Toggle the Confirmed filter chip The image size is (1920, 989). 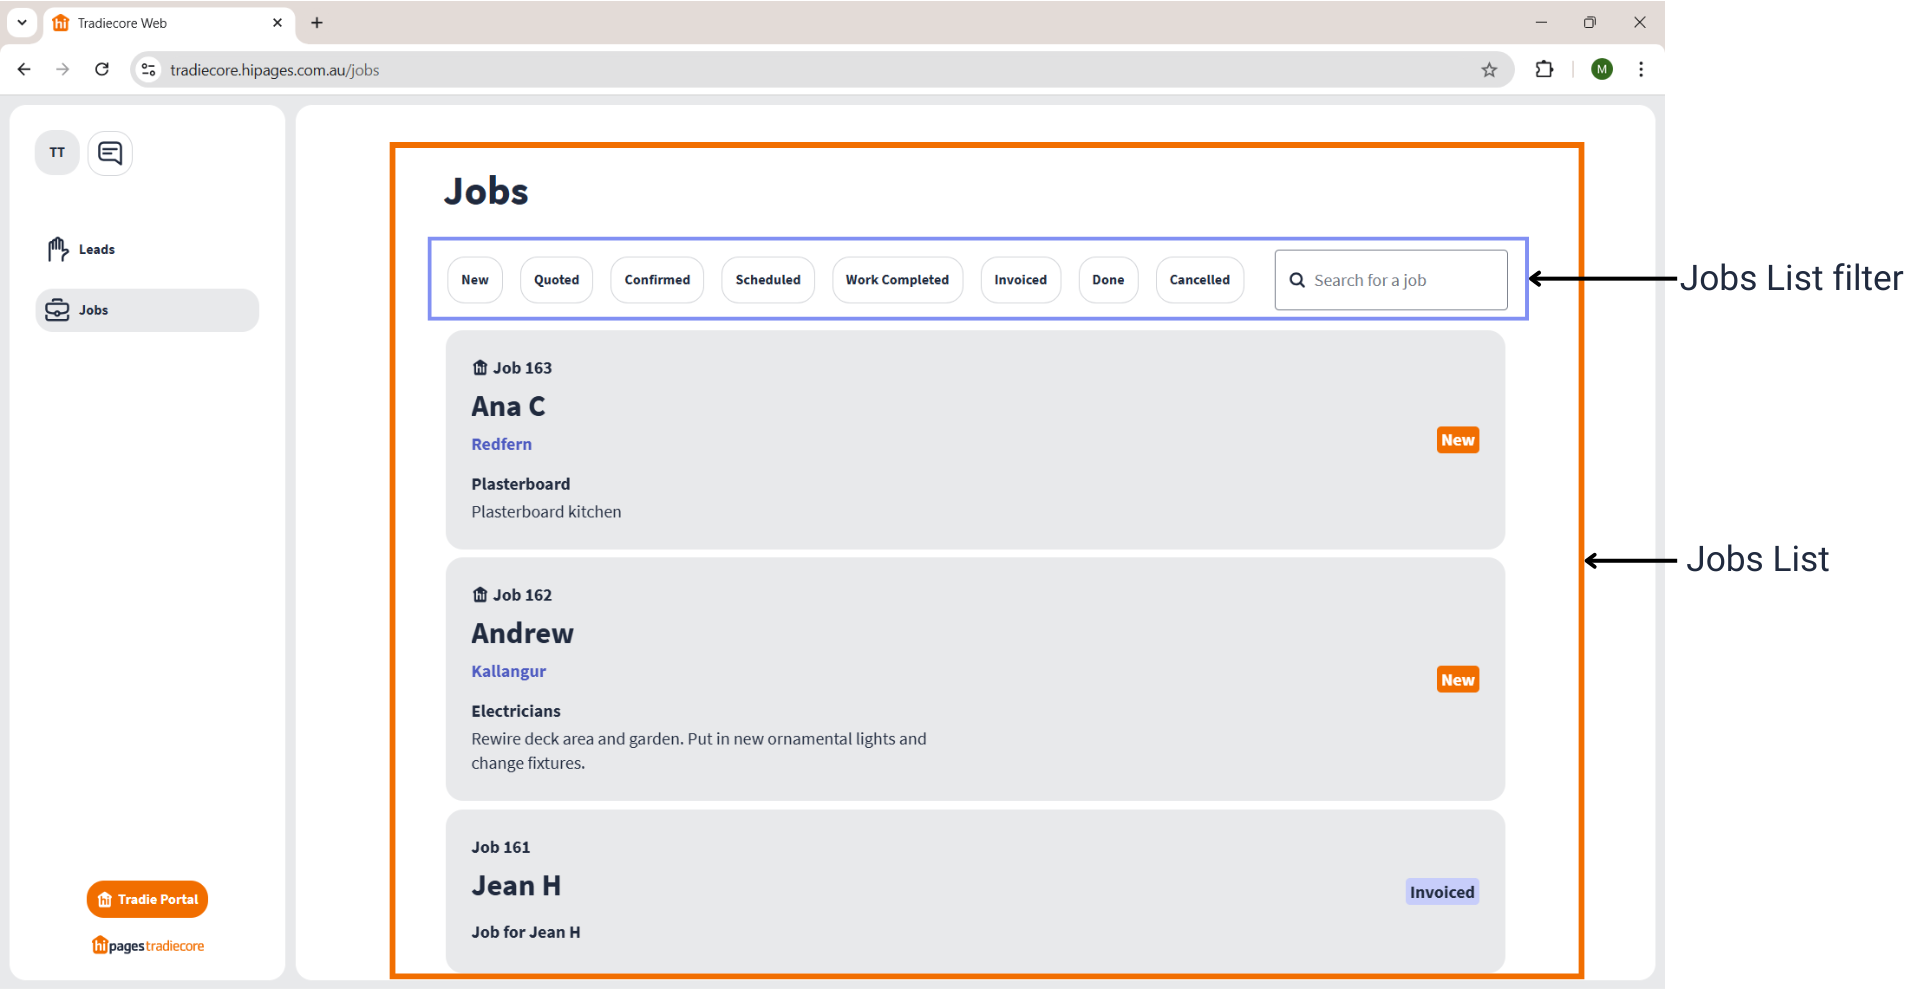pyautogui.click(x=657, y=280)
